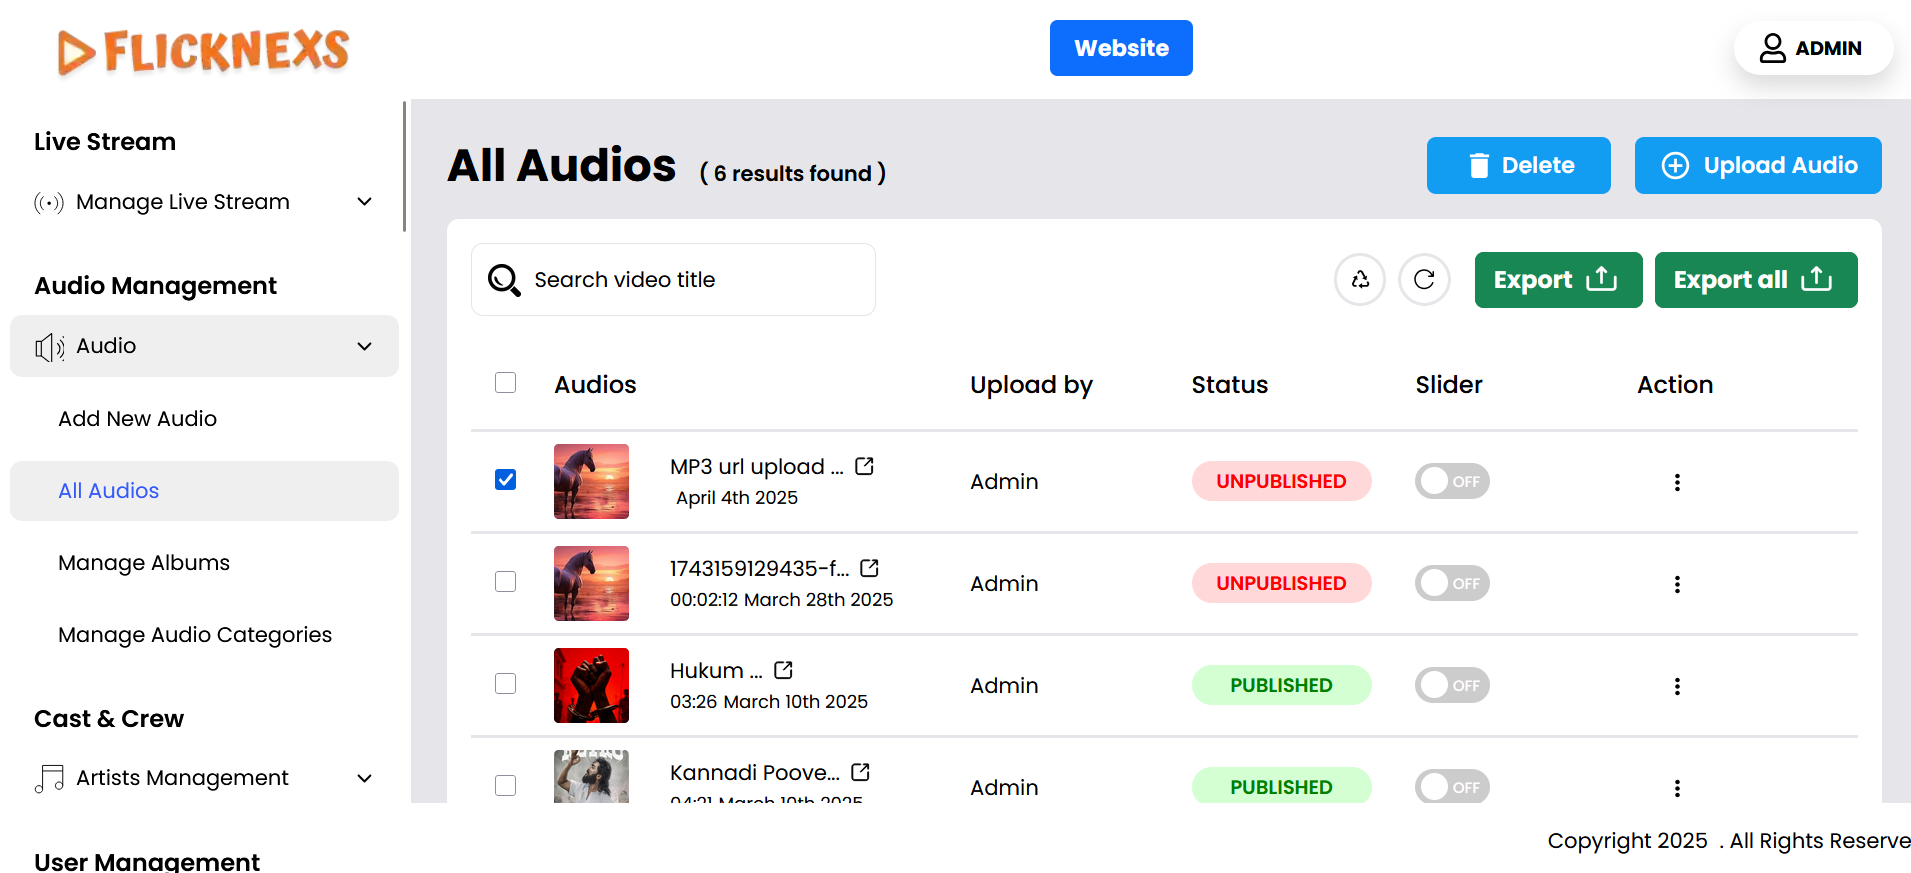The height and width of the screenshot is (873, 1911).
Task: Click the refresh icon in toolbar
Action: [1424, 280]
